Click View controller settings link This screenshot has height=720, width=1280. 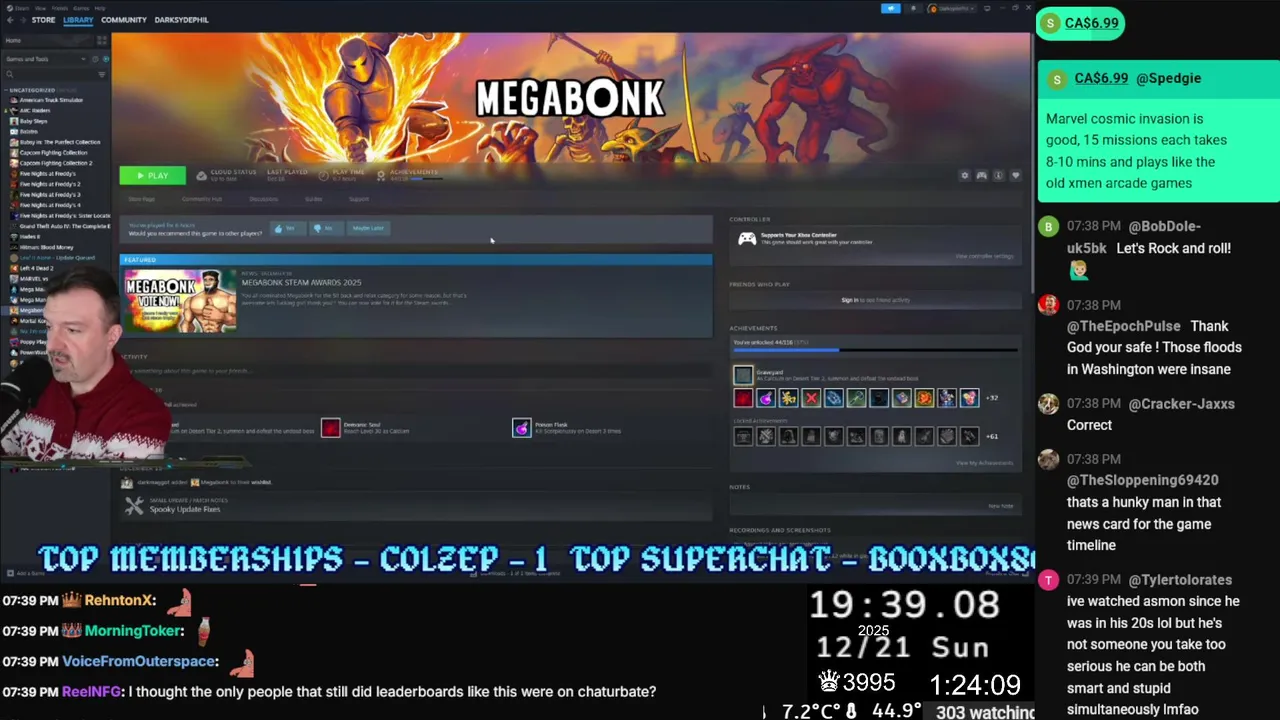[984, 257]
